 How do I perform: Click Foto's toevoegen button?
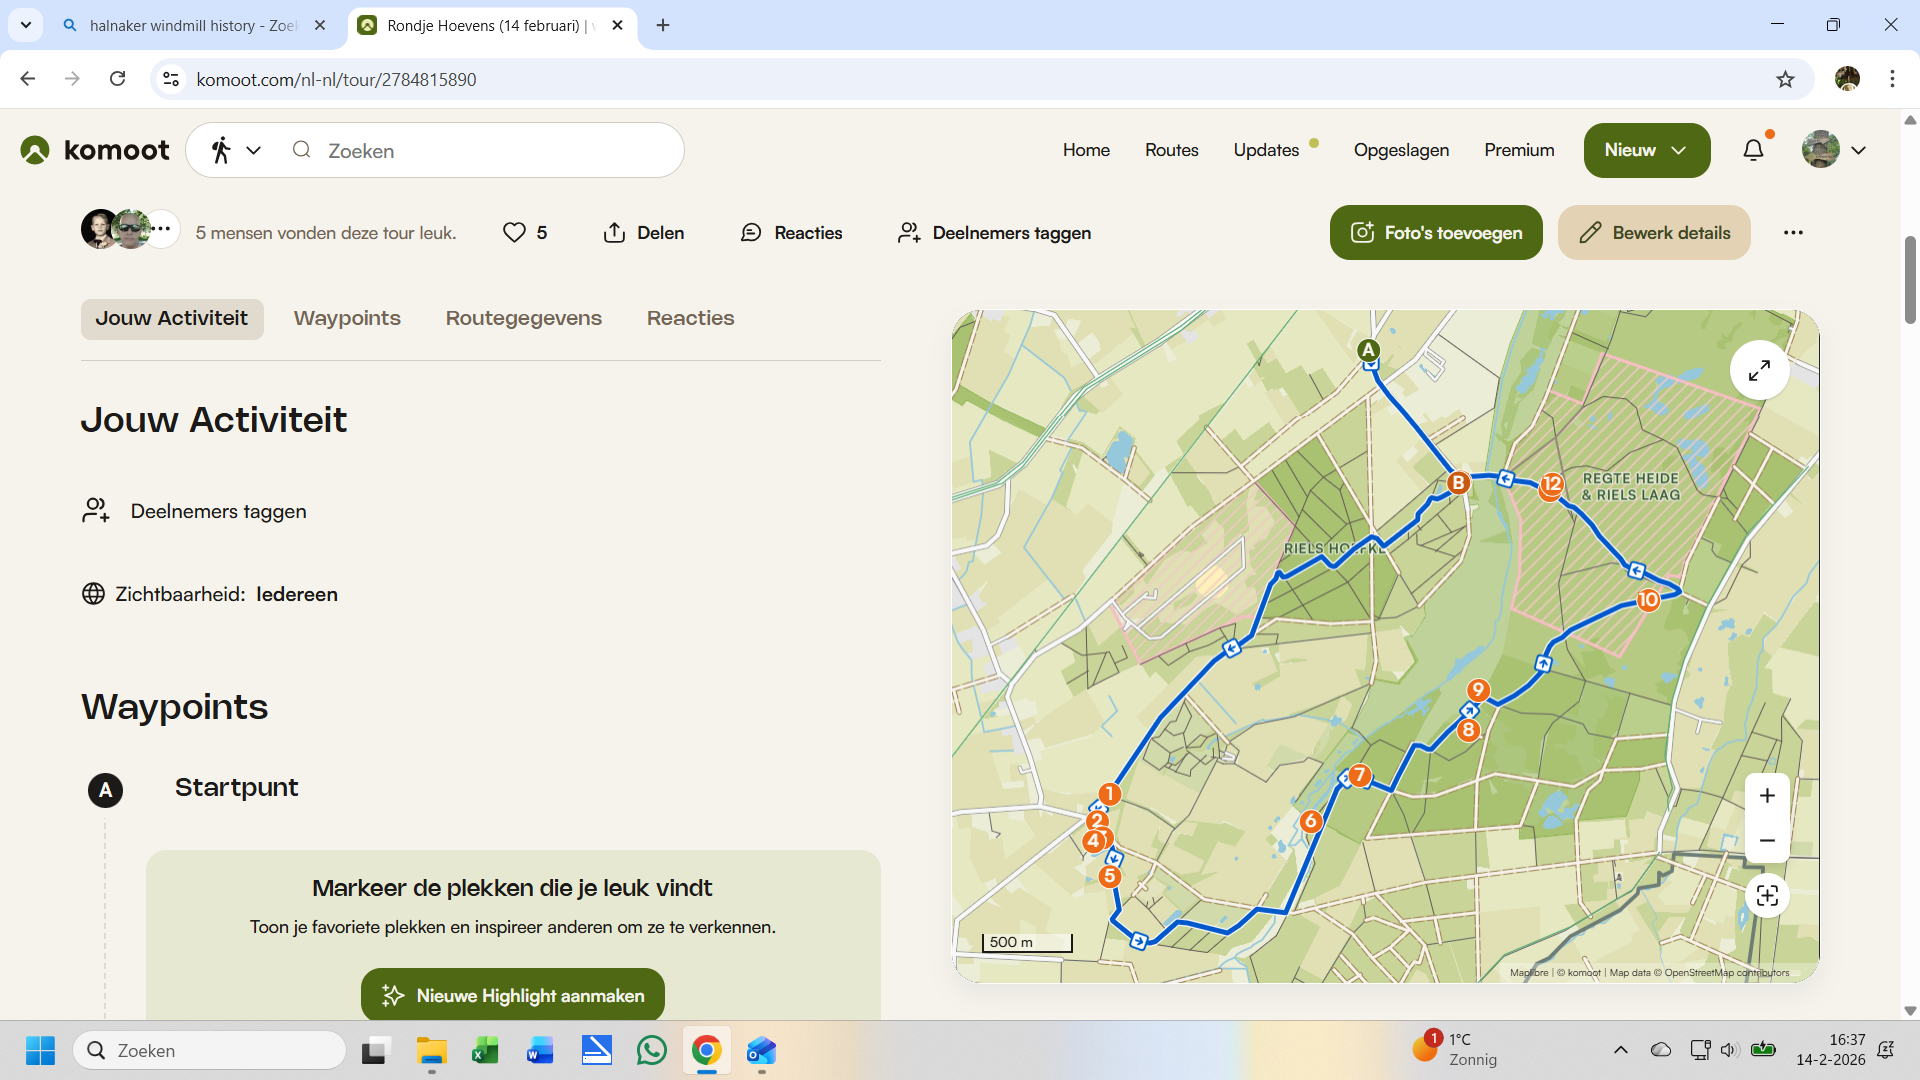pos(1435,233)
